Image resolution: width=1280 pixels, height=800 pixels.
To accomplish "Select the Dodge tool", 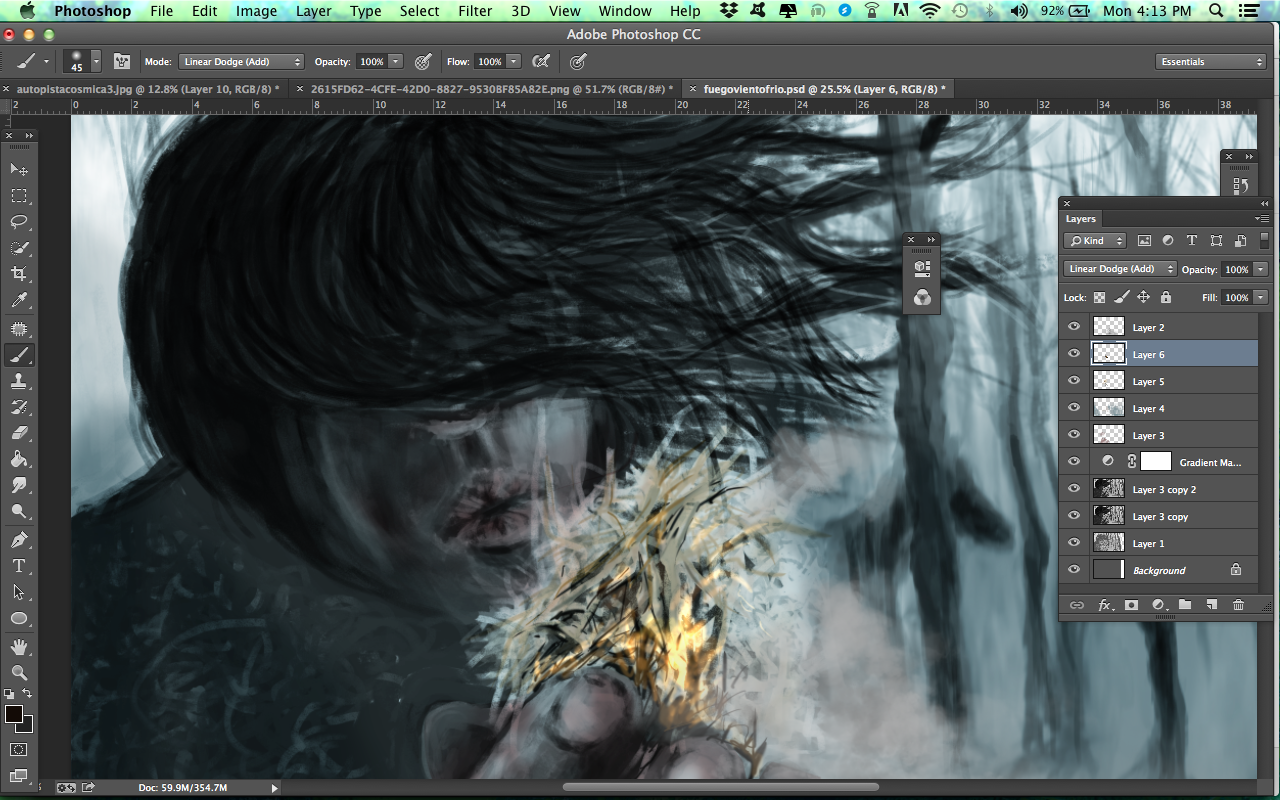I will pos(19,511).
